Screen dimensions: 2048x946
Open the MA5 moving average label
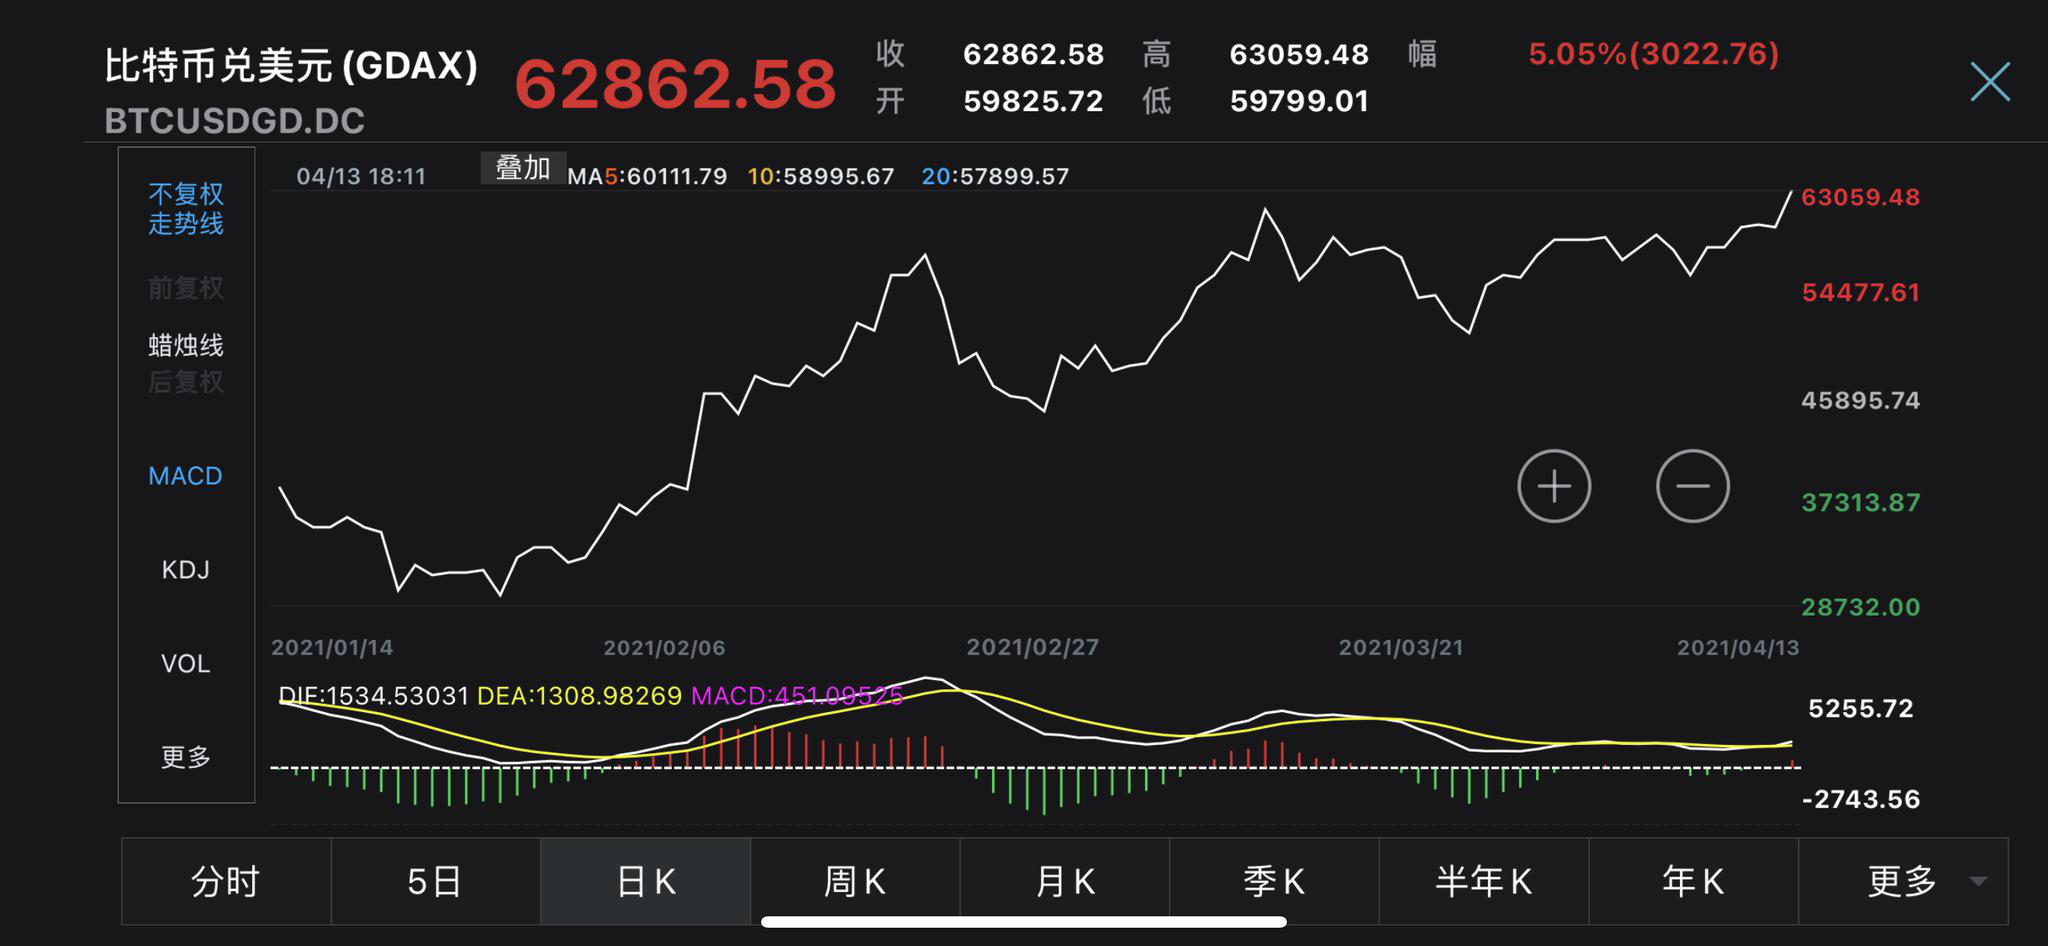tap(648, 177)
